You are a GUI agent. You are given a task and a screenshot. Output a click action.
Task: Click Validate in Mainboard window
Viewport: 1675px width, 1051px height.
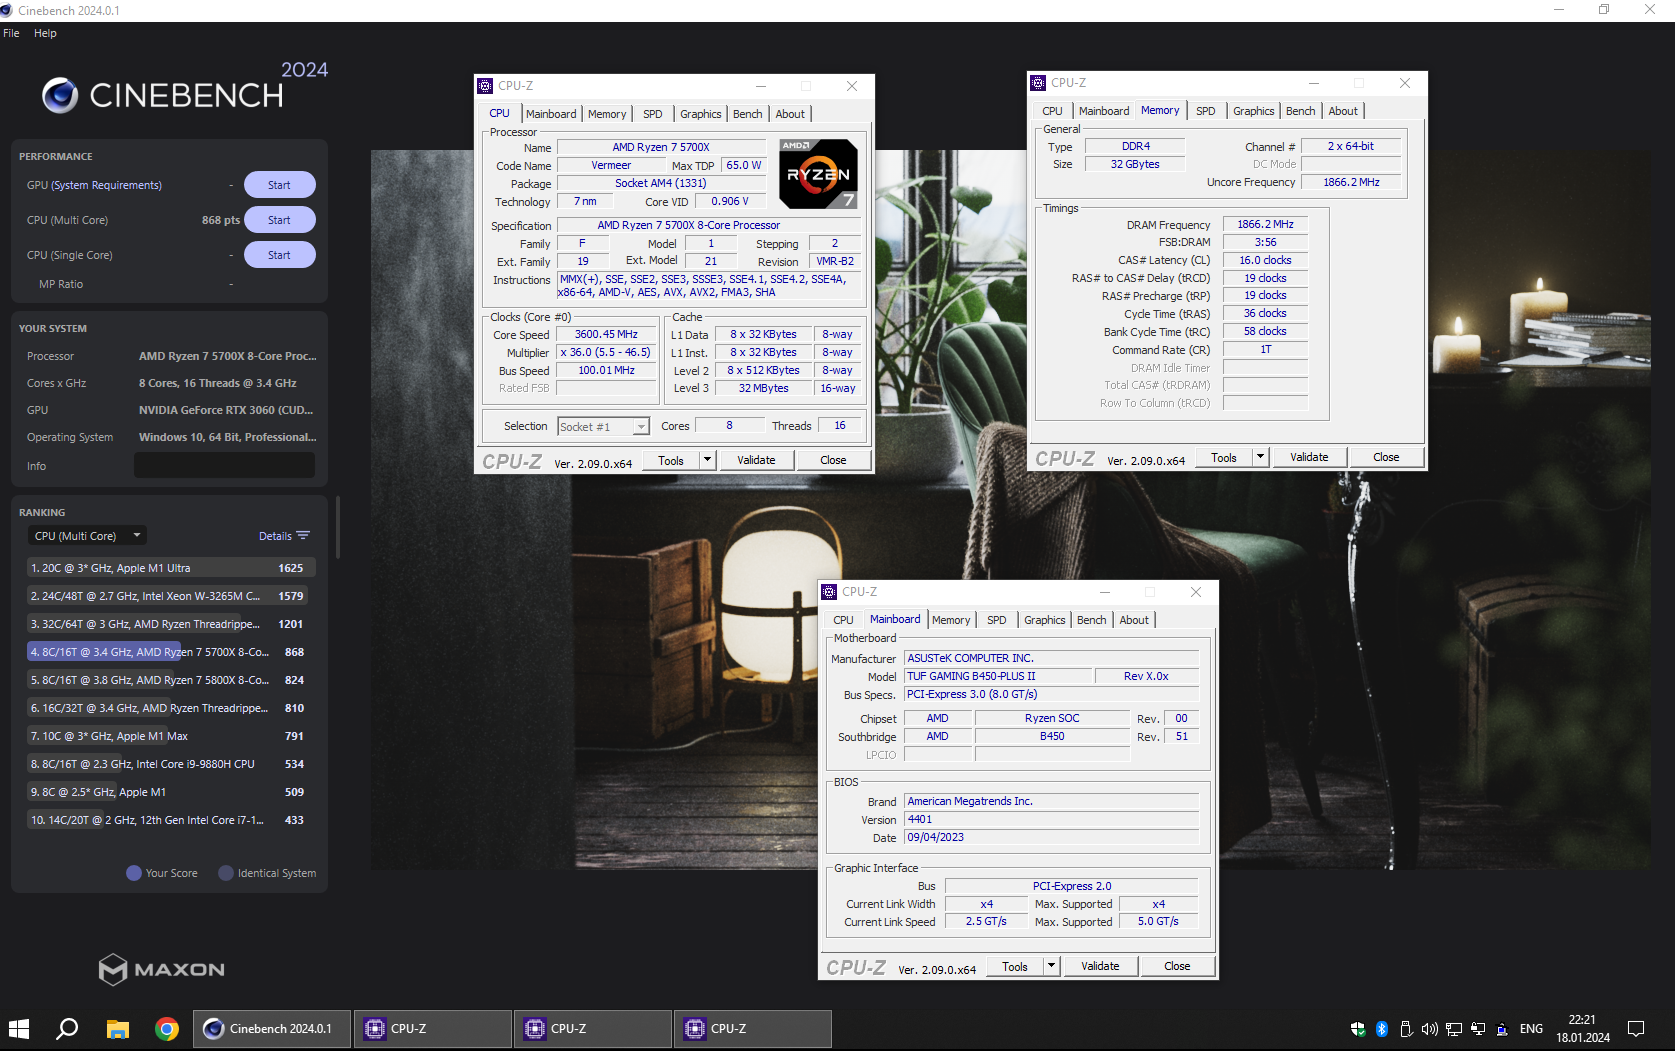tap(1100, 966)
